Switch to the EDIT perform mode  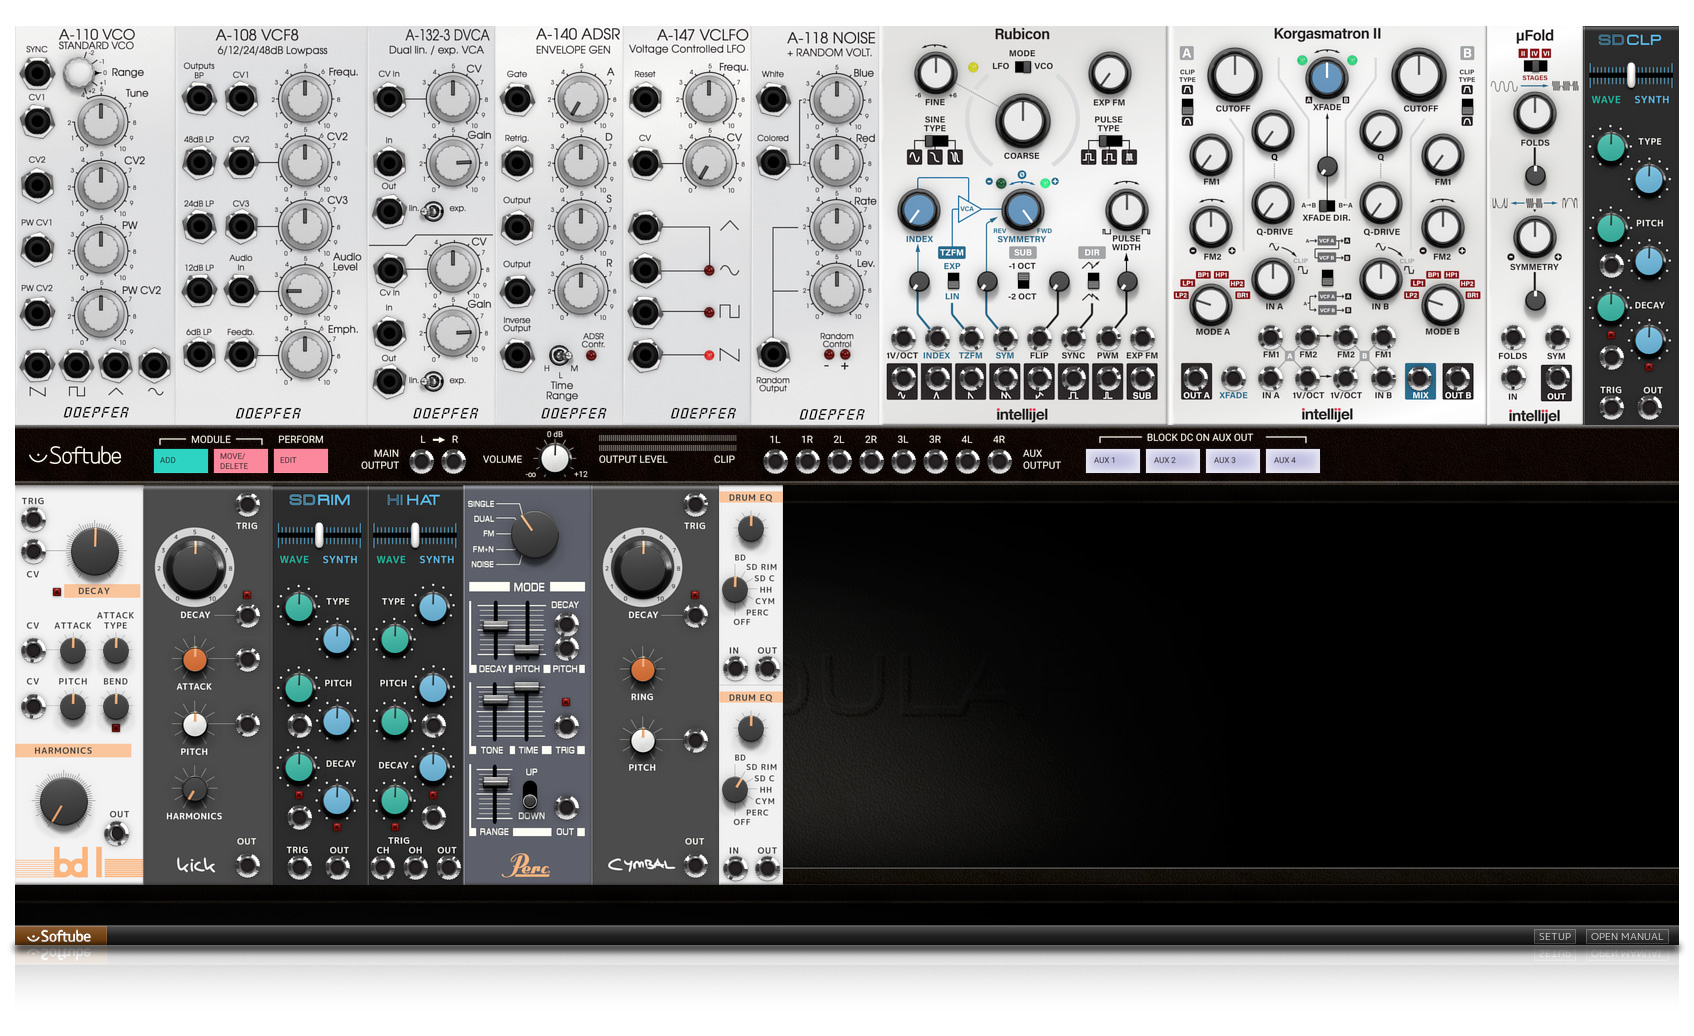301,461
